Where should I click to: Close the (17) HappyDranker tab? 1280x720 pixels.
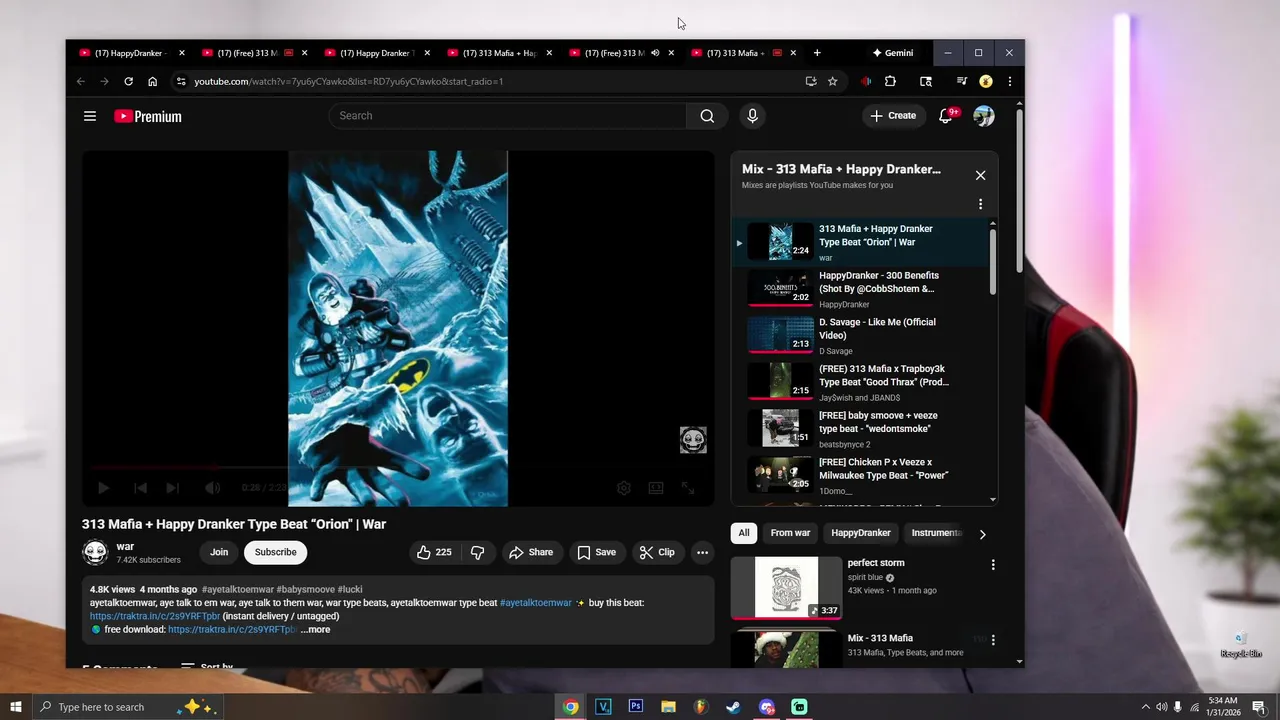point(182,53)
